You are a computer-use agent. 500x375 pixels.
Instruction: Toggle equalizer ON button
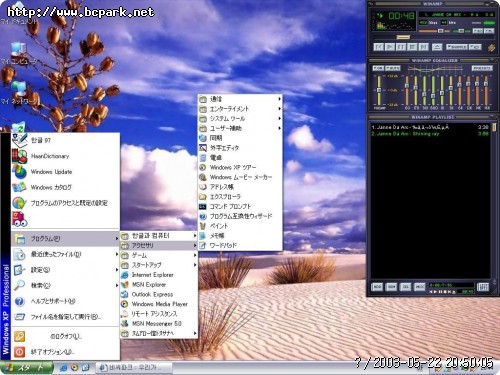[378, 68]
